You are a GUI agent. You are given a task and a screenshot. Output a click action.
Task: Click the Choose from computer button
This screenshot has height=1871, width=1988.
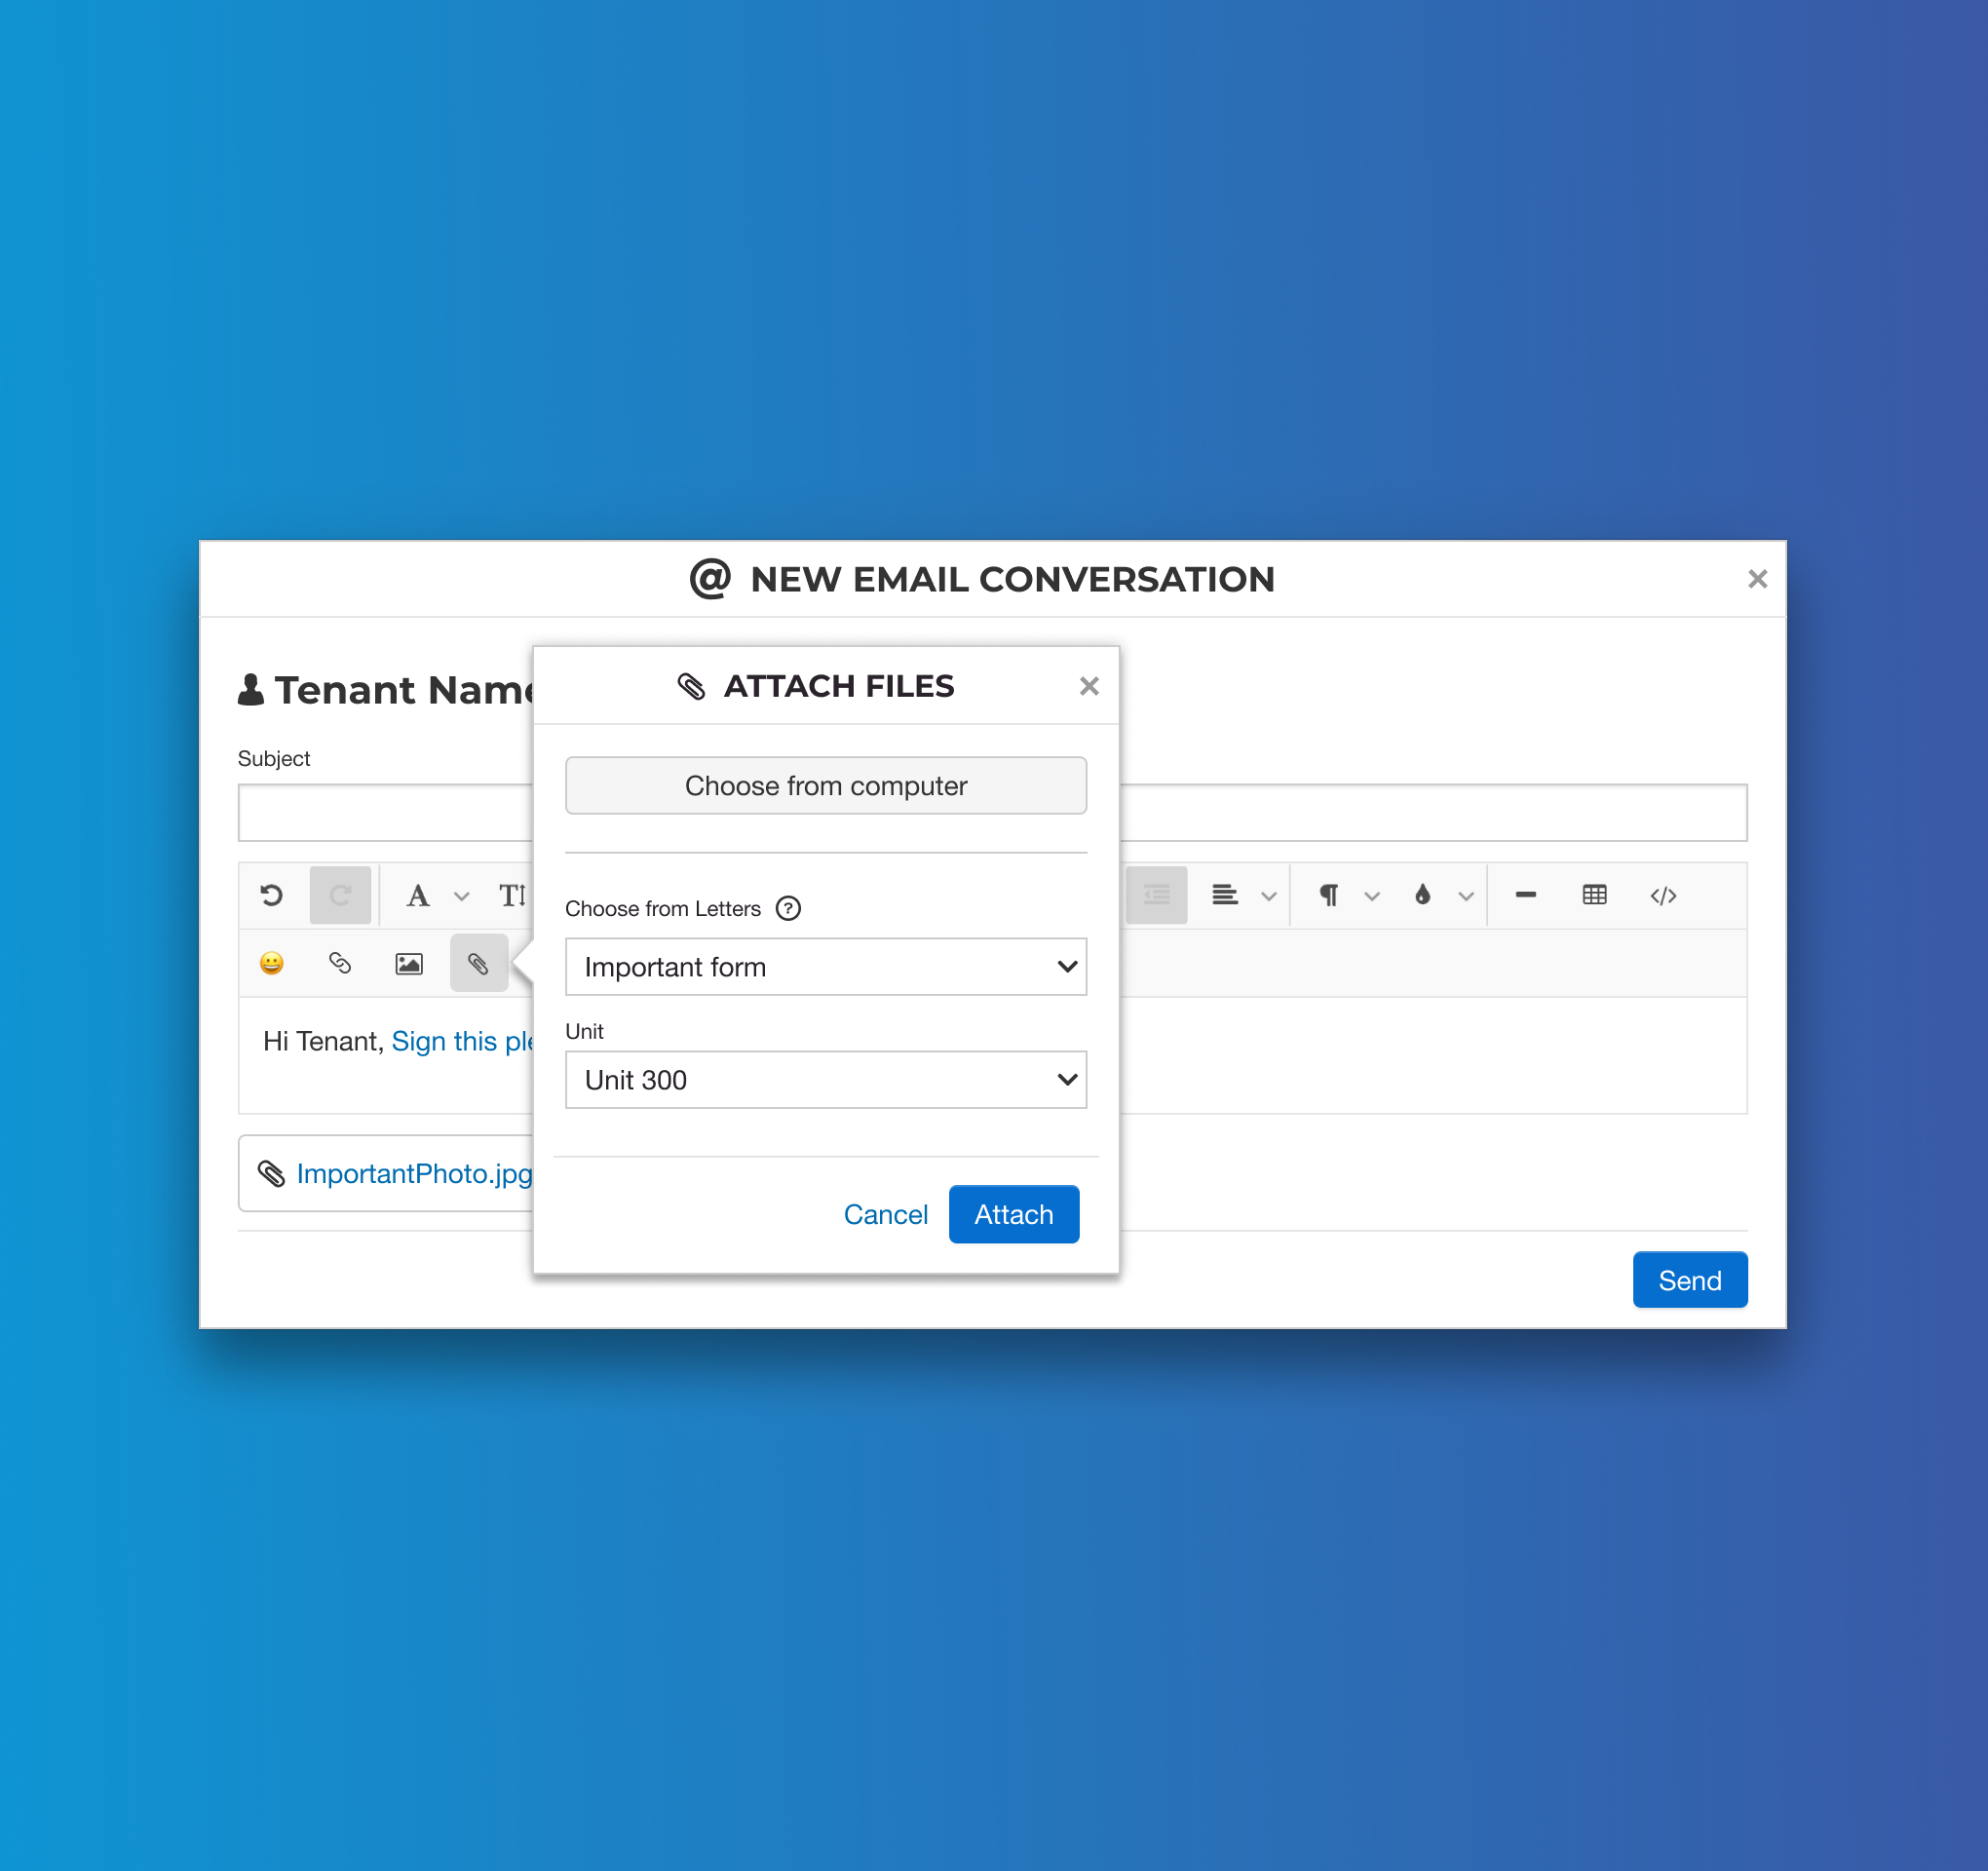point(826,786)
